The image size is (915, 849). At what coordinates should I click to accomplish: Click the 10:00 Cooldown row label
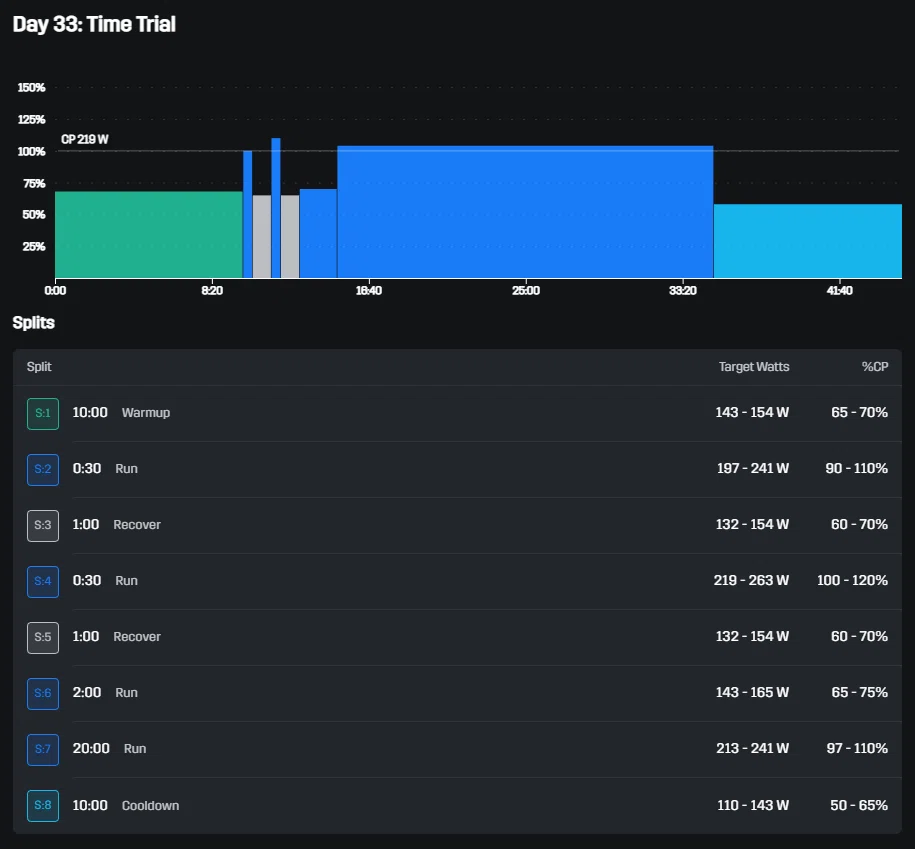125,805
